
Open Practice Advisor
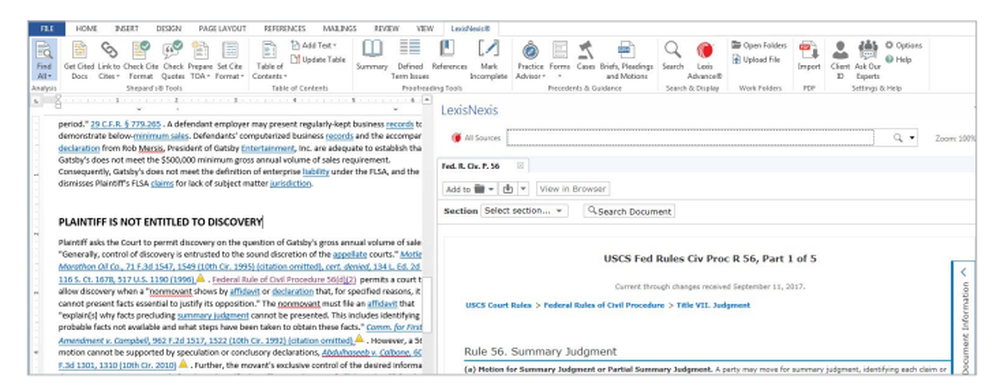[531, 60]
